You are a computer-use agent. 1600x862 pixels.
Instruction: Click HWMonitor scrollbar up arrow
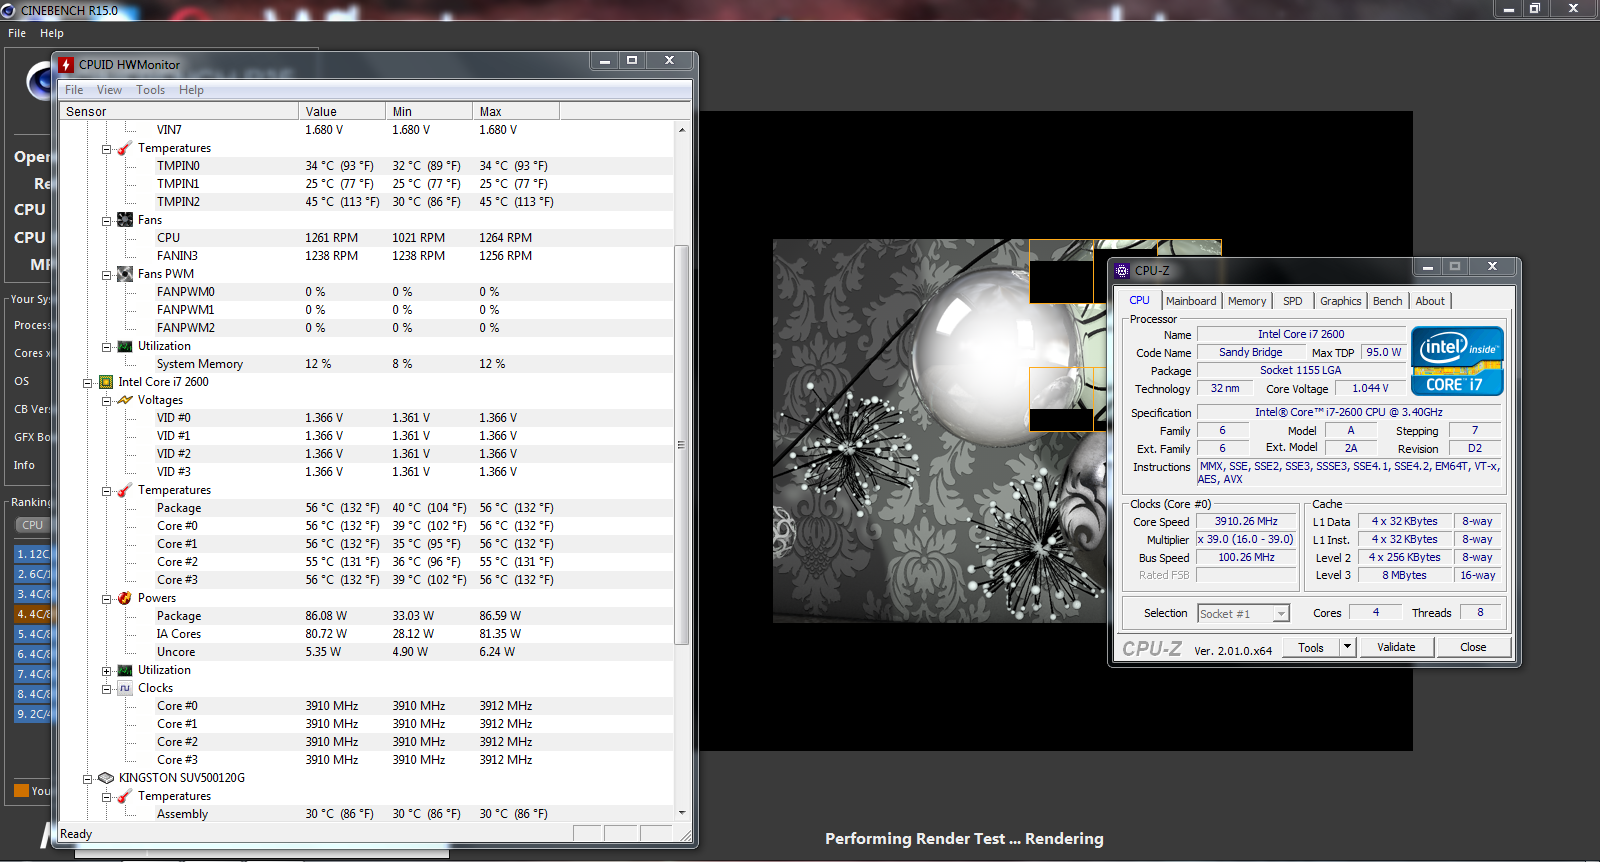pos(682,130)
